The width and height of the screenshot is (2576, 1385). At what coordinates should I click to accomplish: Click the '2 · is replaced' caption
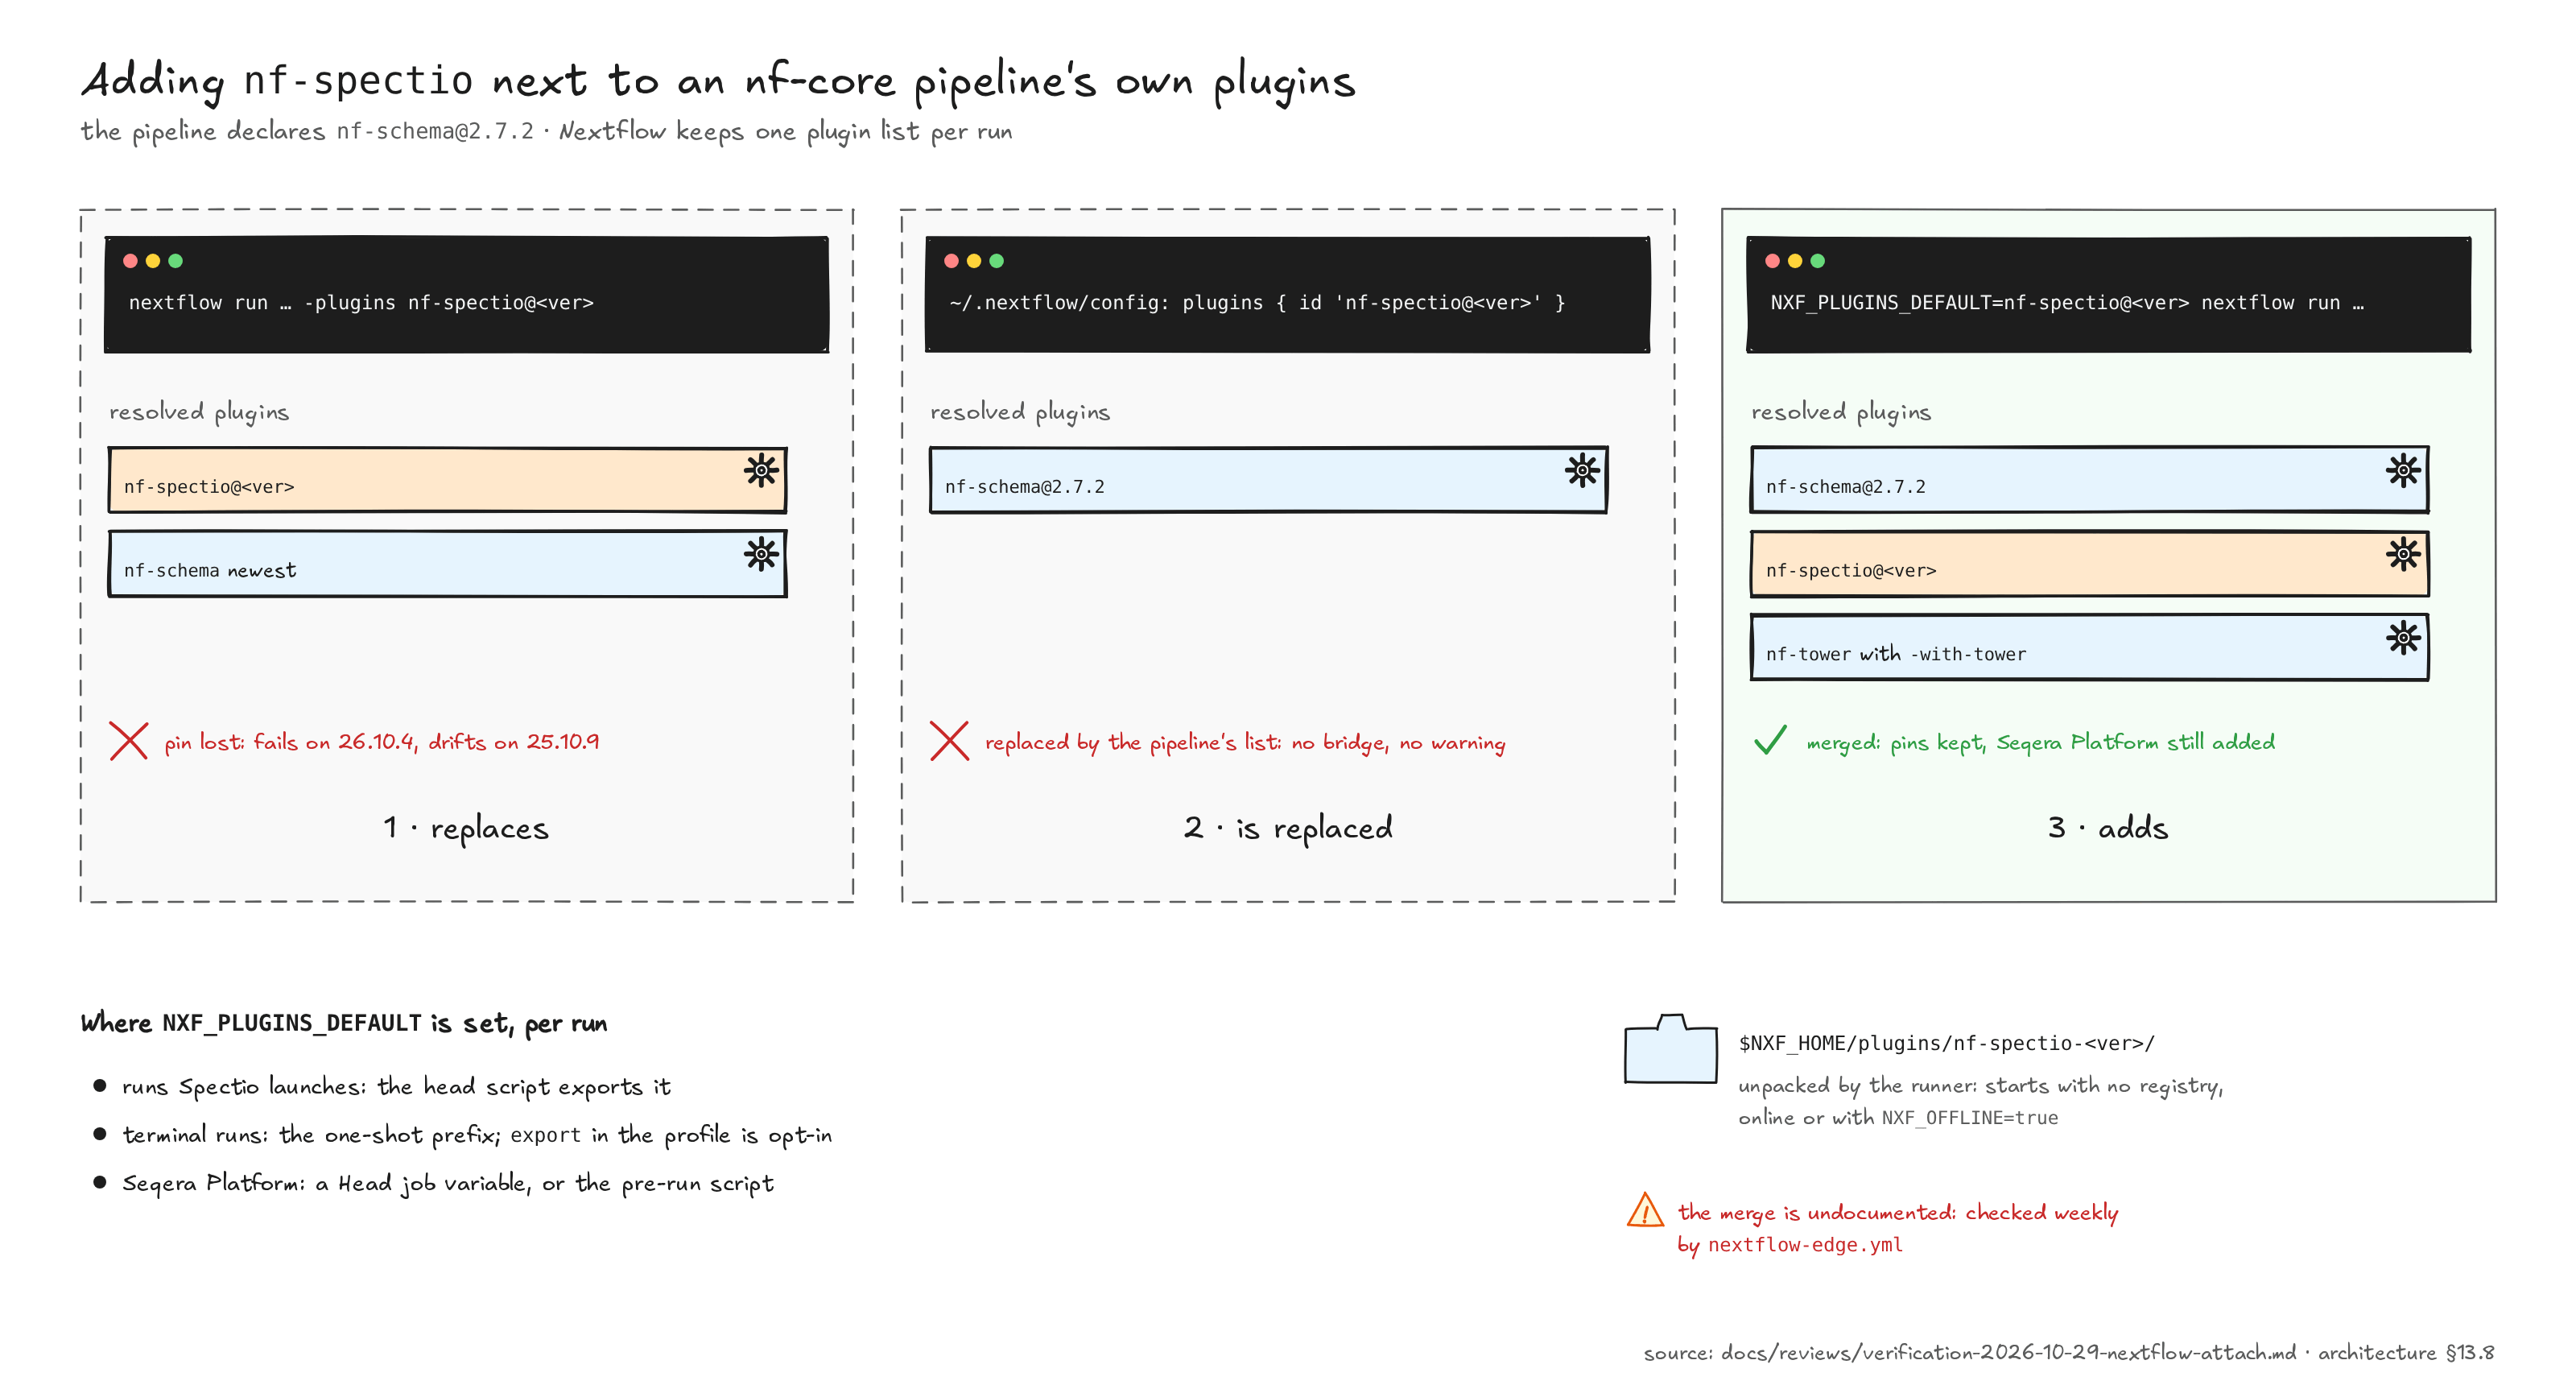pyautogui.click(x=1288, y=828)
